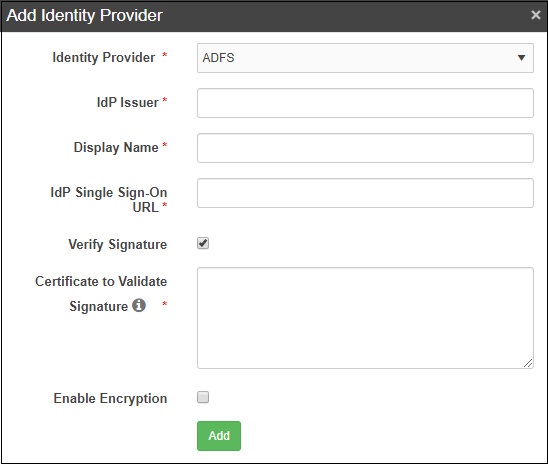Image resolution: width=548 pixels, height=464 pixels.
Task: Click the green Add button
Action: click(x=219, y=436)
